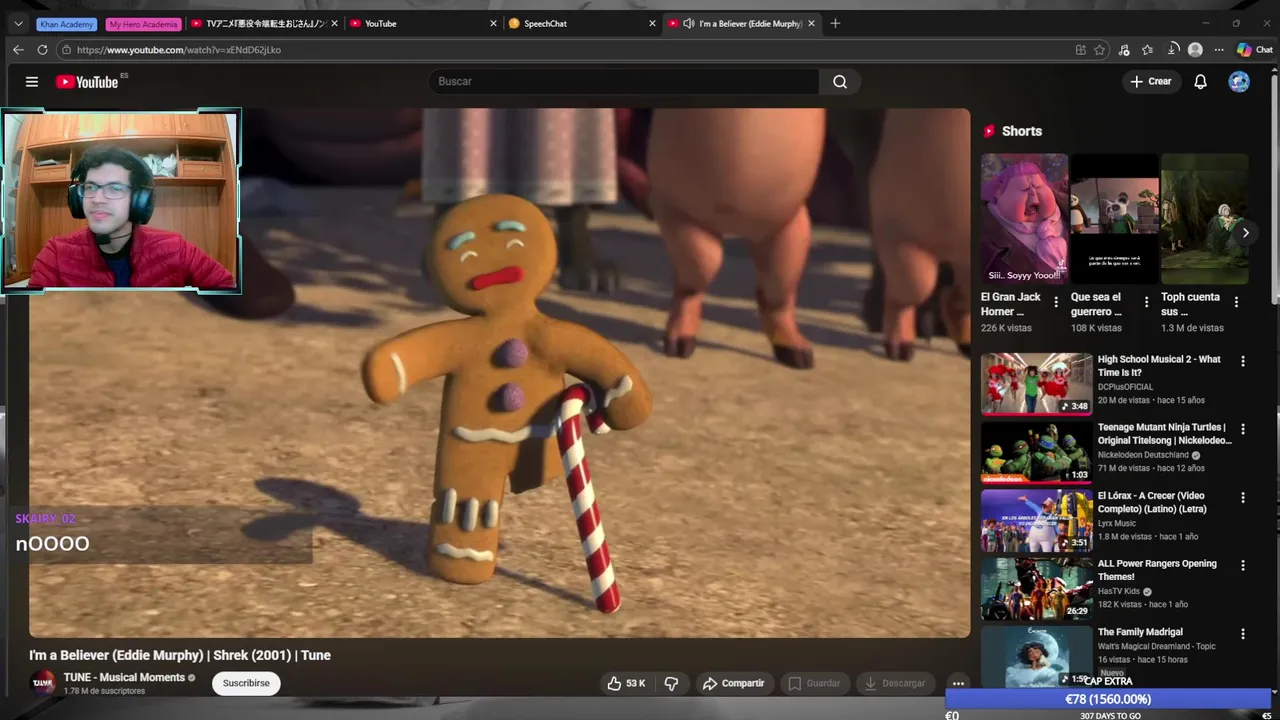This screenshot has height=720, width=1280.
Task: Open High School Musical 2 video thumbnail
Action: pos(1036,384)
